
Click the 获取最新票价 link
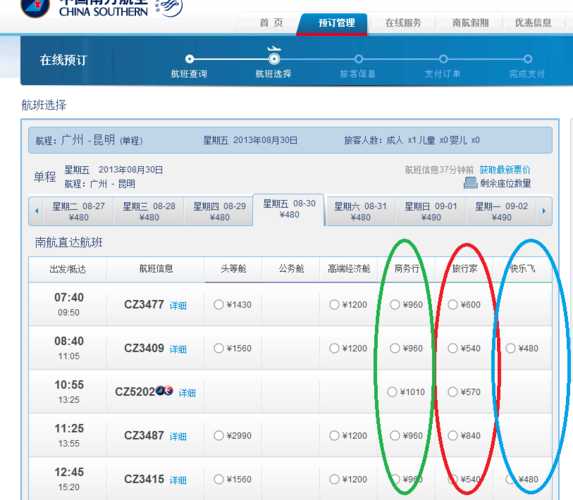[505, 170]
